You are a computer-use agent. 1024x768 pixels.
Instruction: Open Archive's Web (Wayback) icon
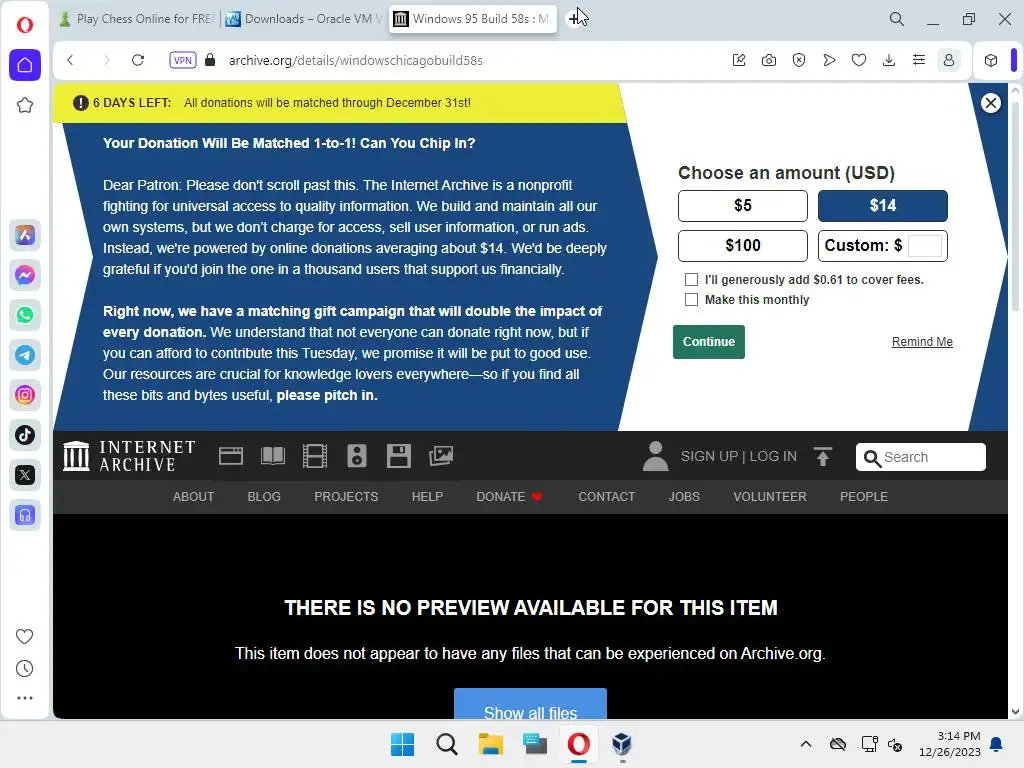231,456
